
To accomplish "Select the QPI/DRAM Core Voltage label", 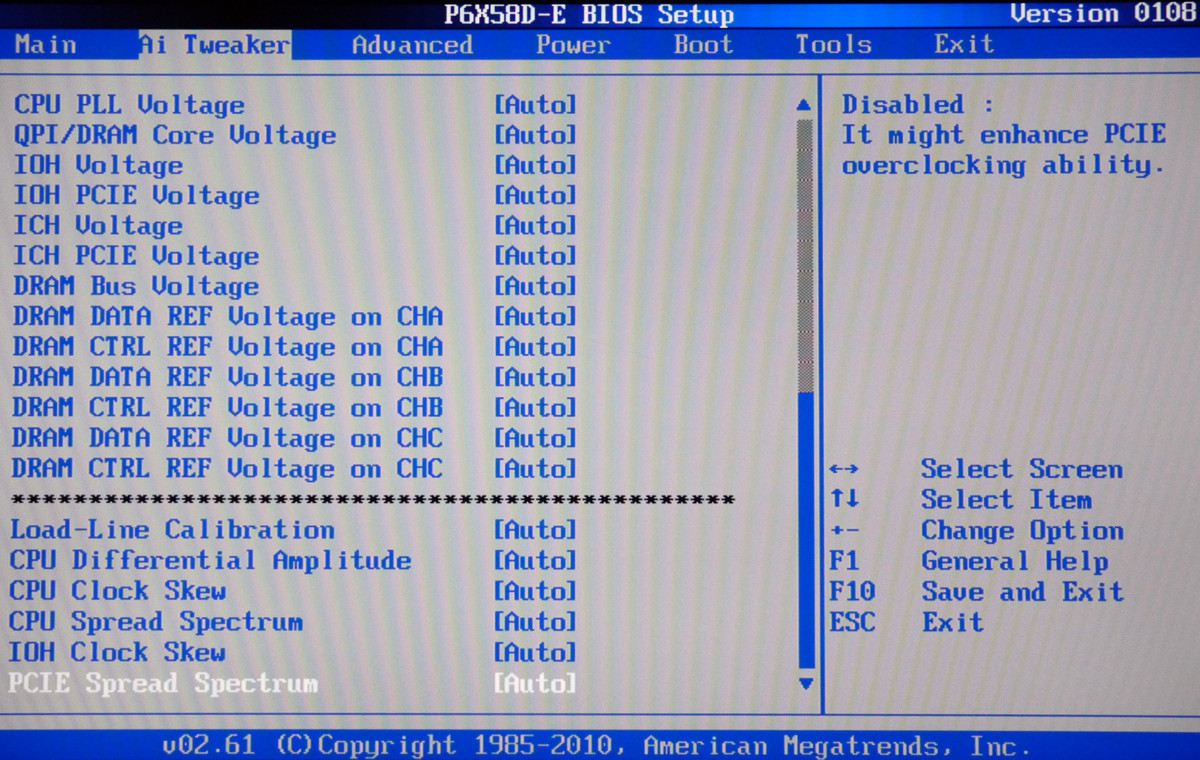I will point(175,135).
